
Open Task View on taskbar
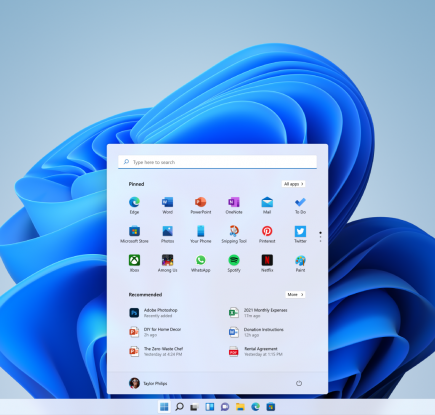point(194,407)
